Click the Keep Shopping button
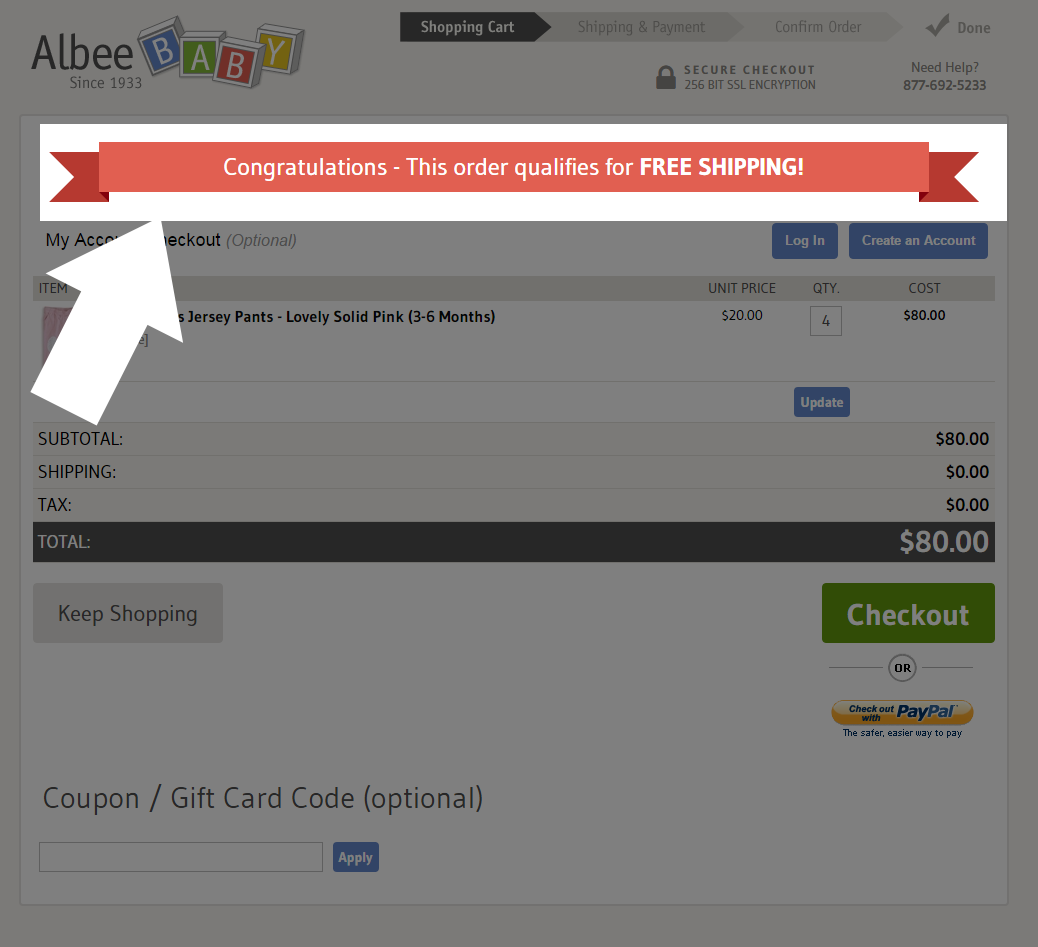1038x947 pixels. click(x=128, y=613)
